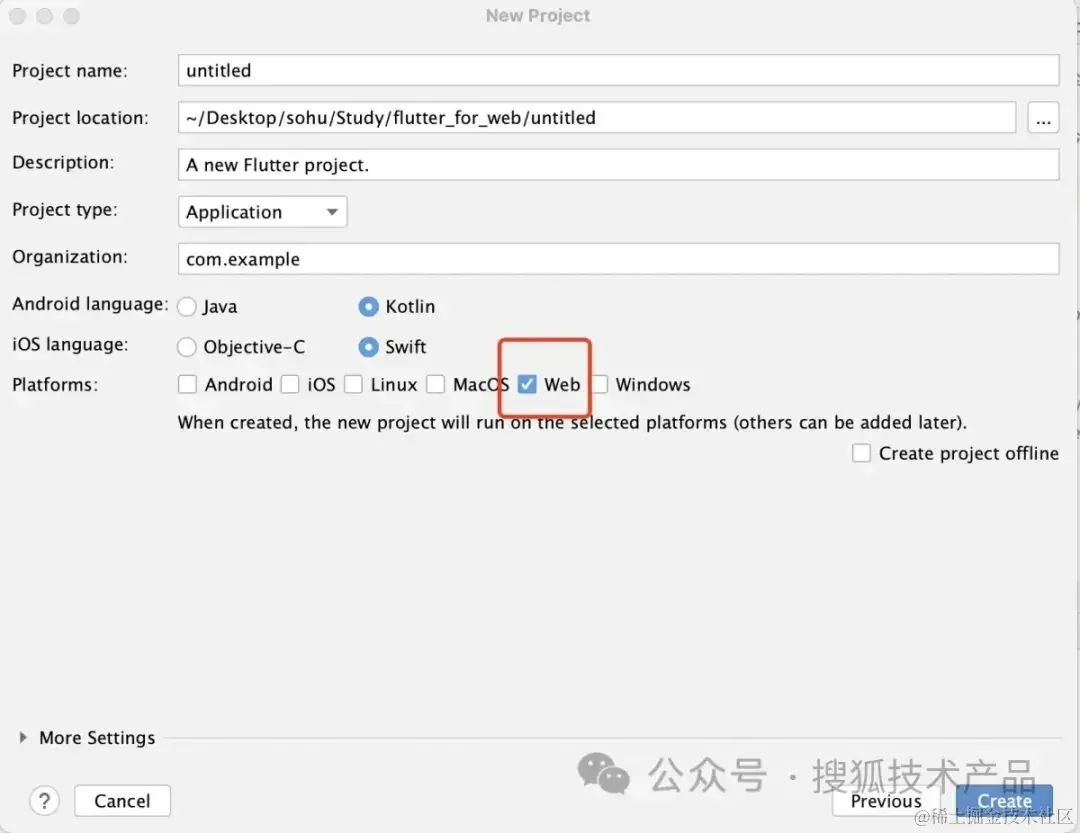The width and height of the screenshot is (1080, 833).
Task: Edit the Organization com.example field
Action: pos(618,259)
